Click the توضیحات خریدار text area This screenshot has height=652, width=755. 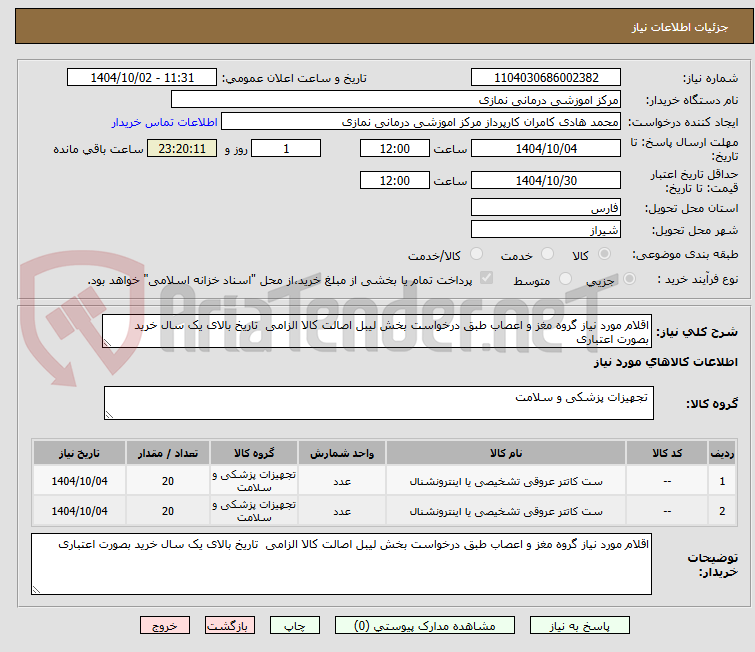click(x=341, y=564)
